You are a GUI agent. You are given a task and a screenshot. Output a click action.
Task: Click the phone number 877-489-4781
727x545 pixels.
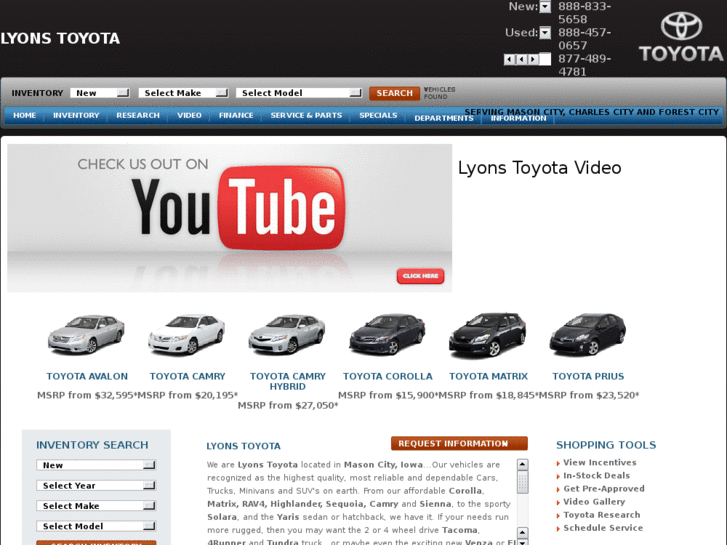[x=584, y=65]
